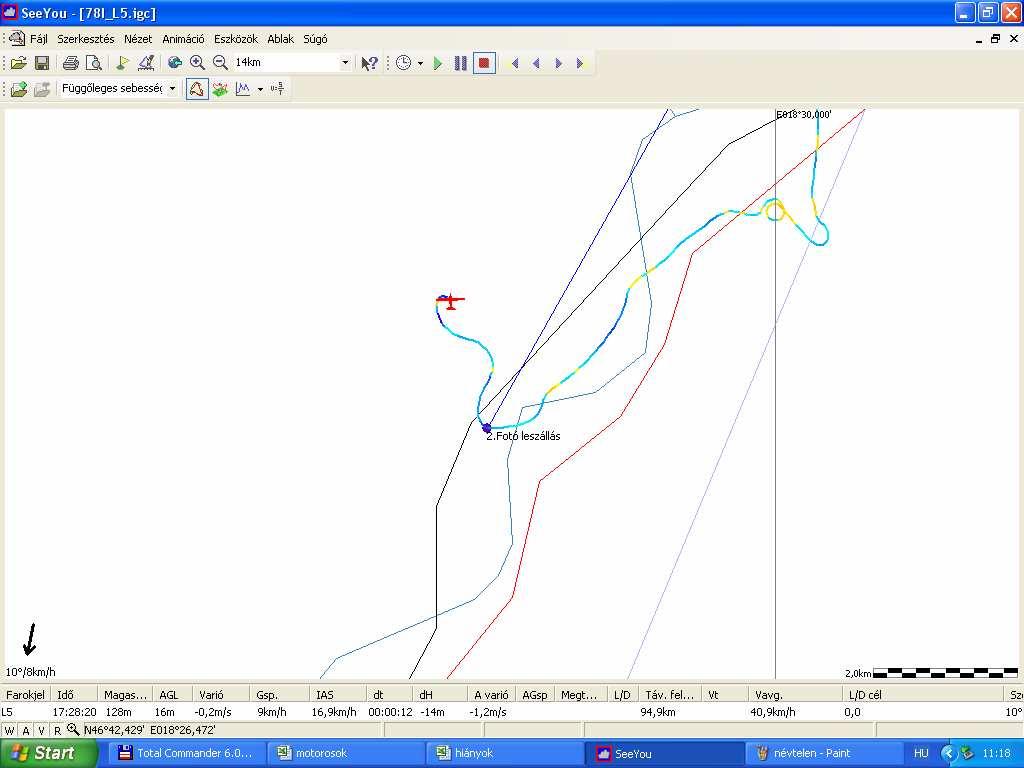This screenshot has height=768, width=1024.
Task: Click the waypoint flag icon
Action: (123, 63)
